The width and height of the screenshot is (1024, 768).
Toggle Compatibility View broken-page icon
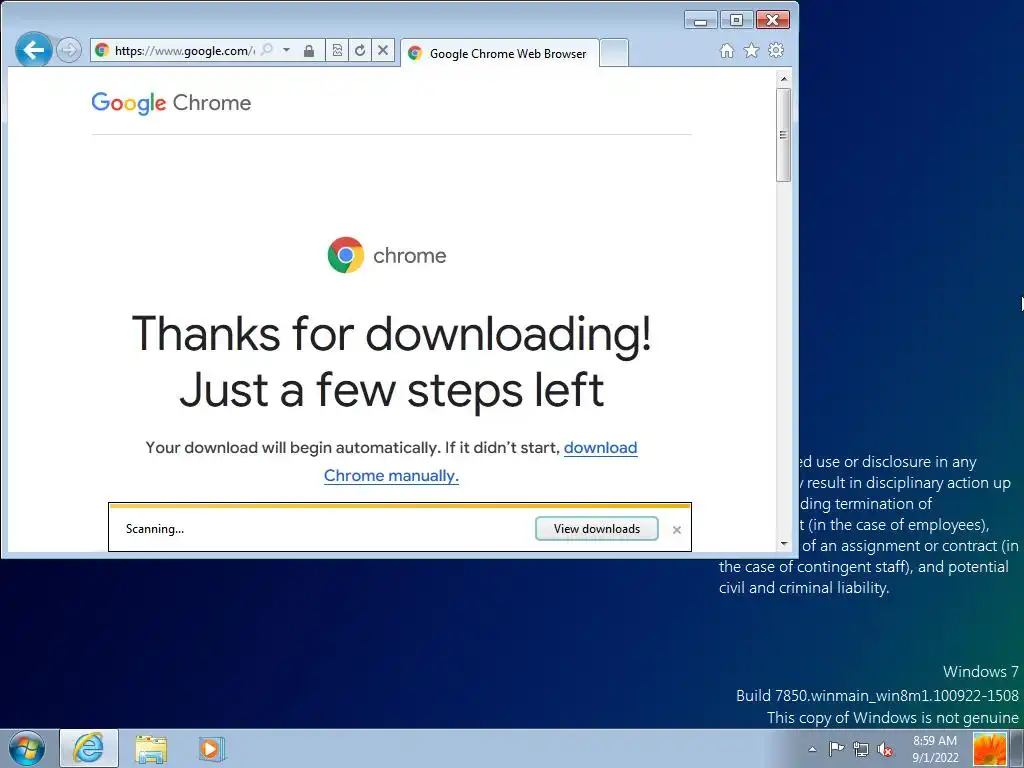337,50
